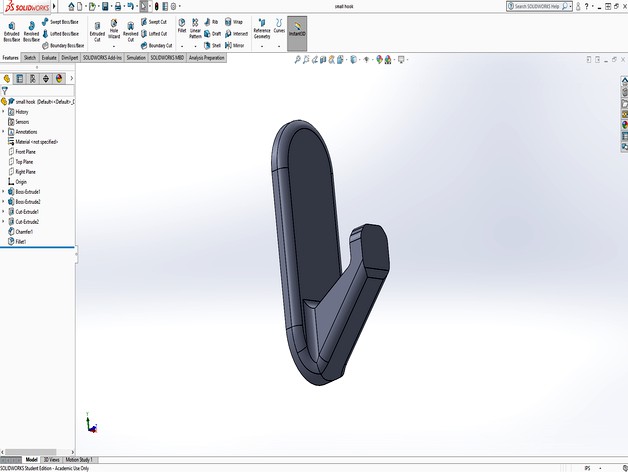Select the Chamfer1 feature in tree
The height and width of the screenshot is (472, 628).
(x=24, y=231)
